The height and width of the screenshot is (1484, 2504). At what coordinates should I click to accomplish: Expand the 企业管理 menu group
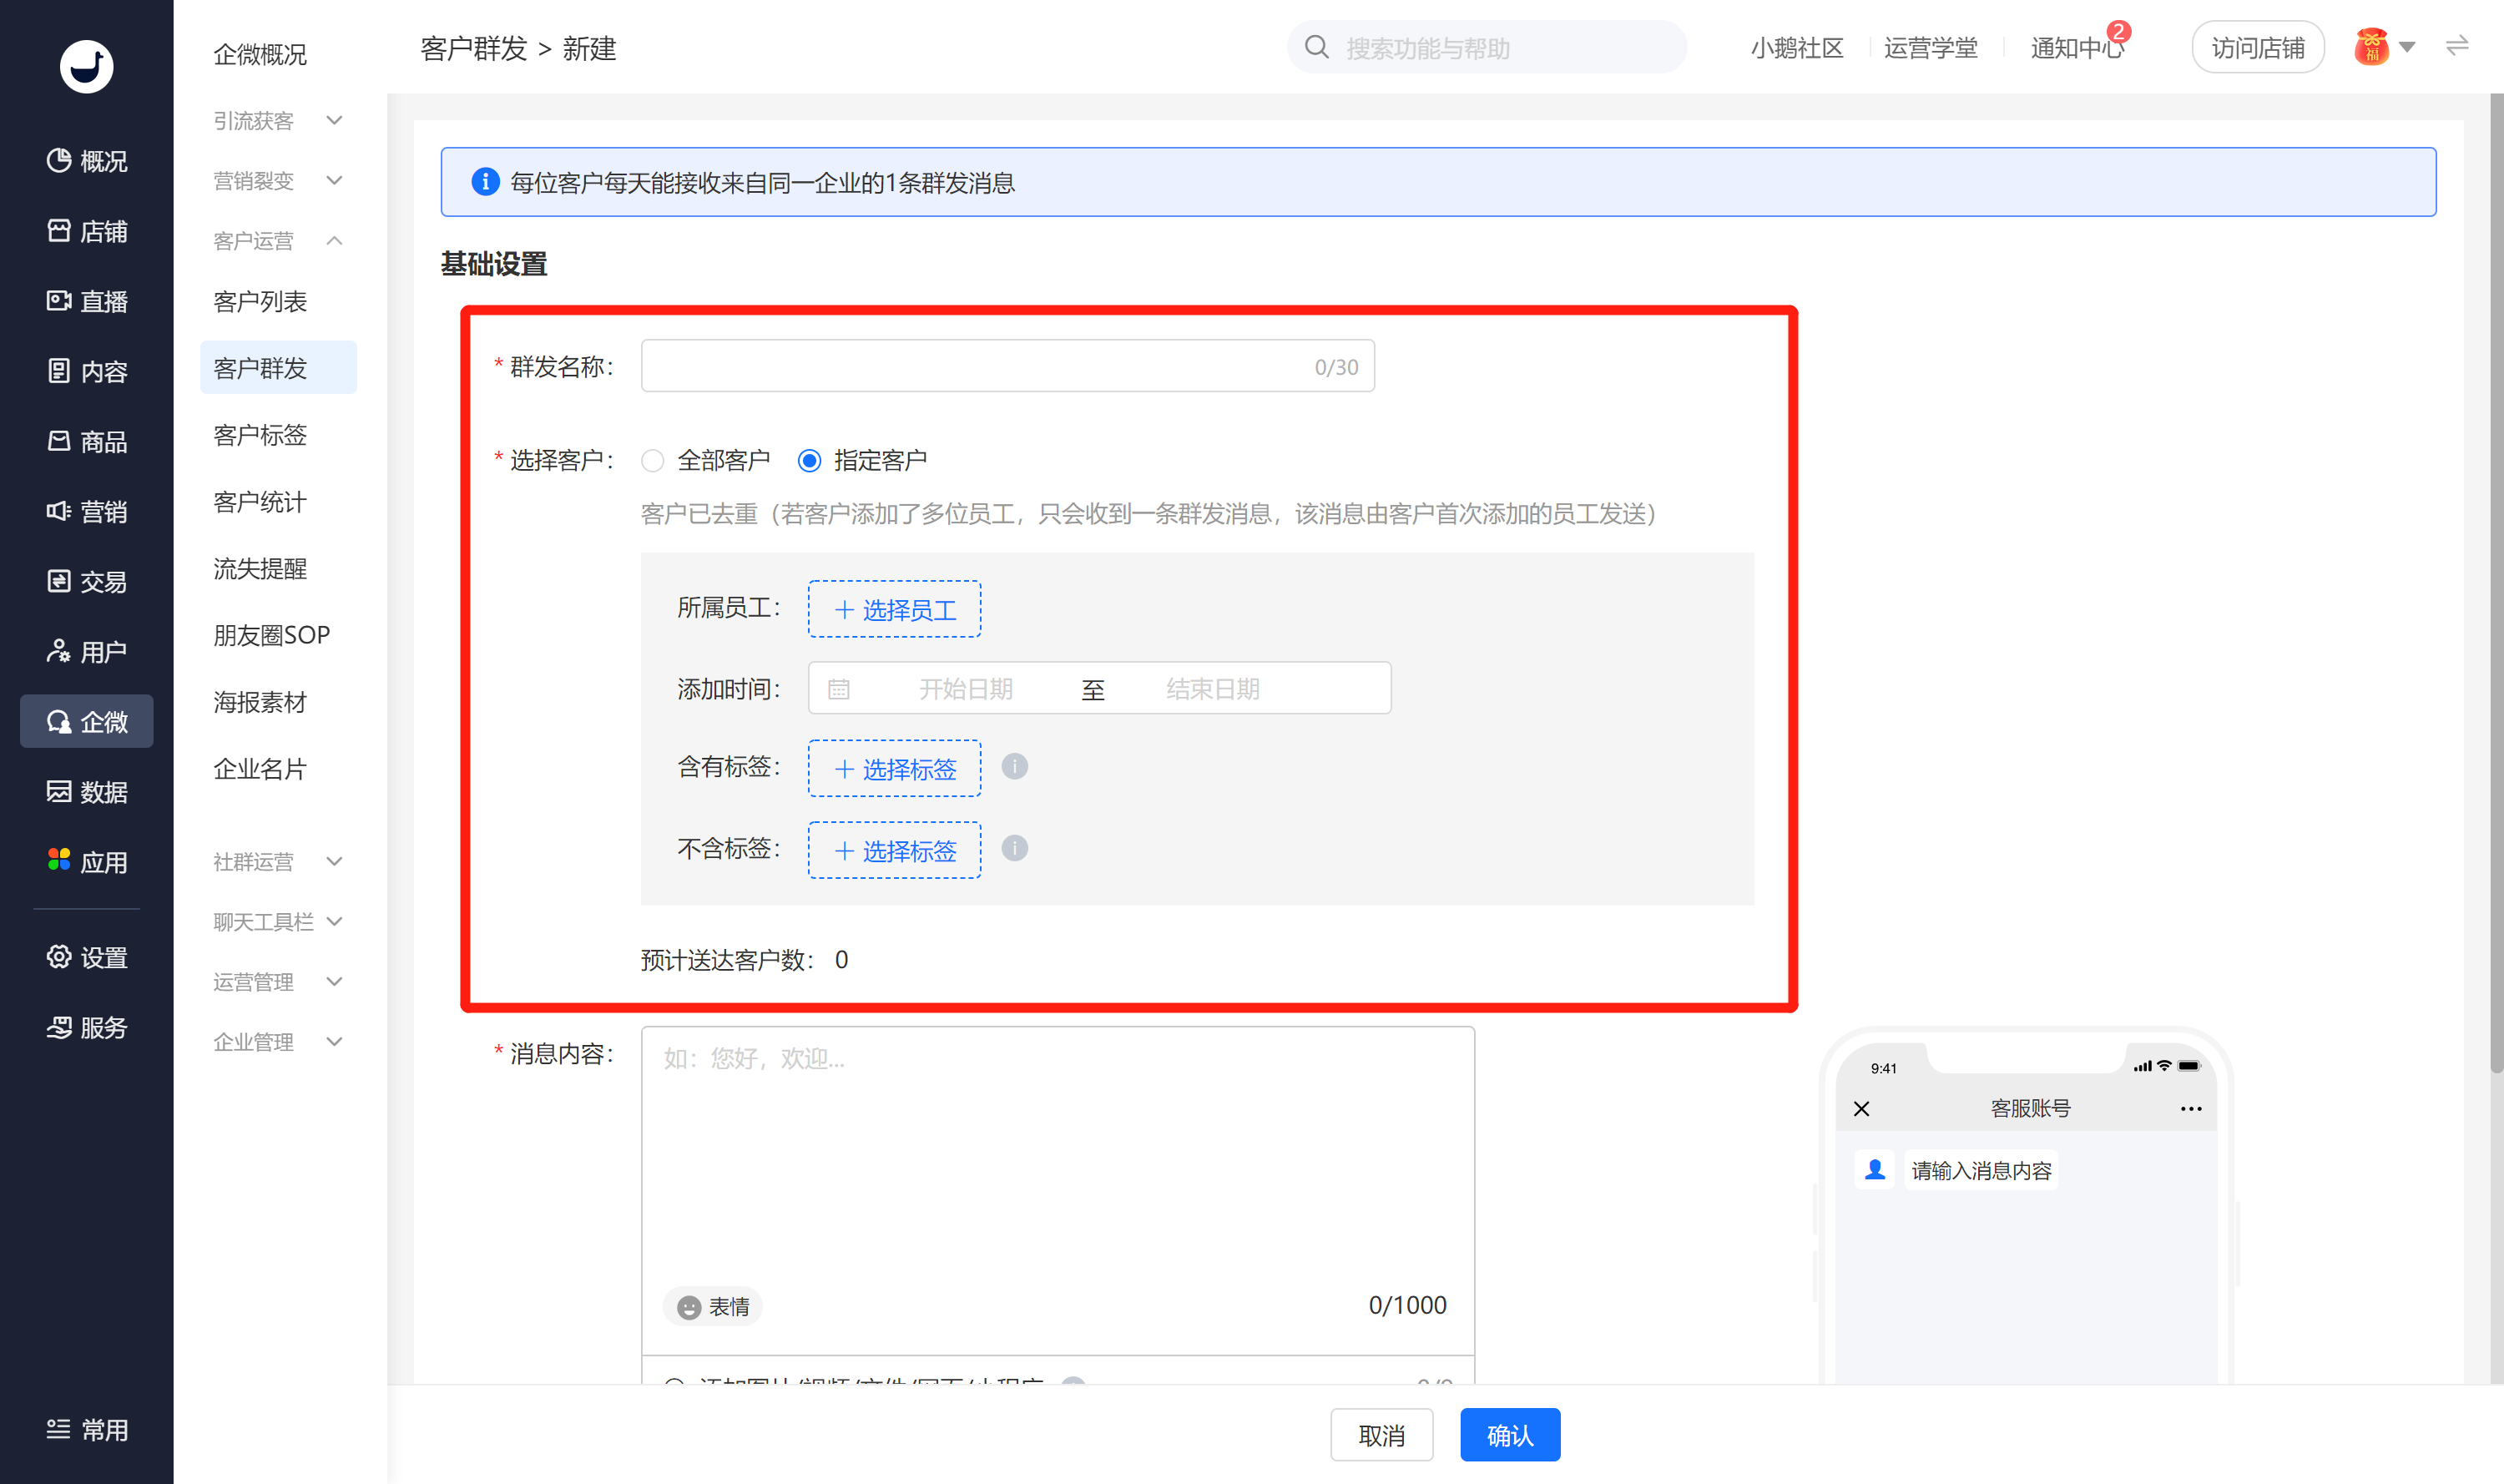pos(278,1041)
